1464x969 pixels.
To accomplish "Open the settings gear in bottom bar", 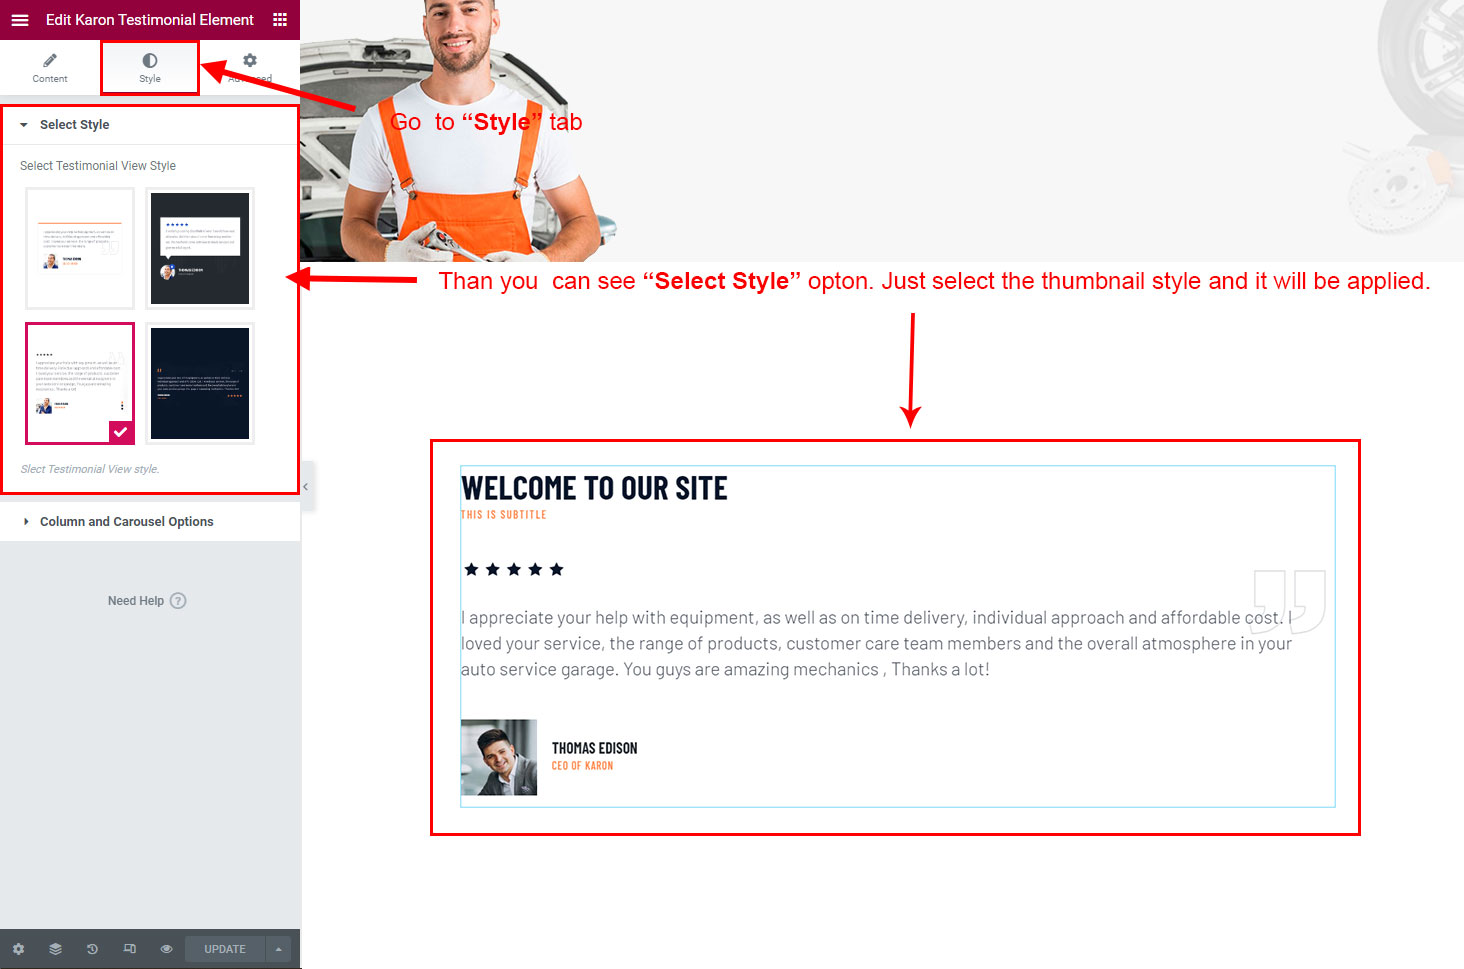I will (18, 949).
